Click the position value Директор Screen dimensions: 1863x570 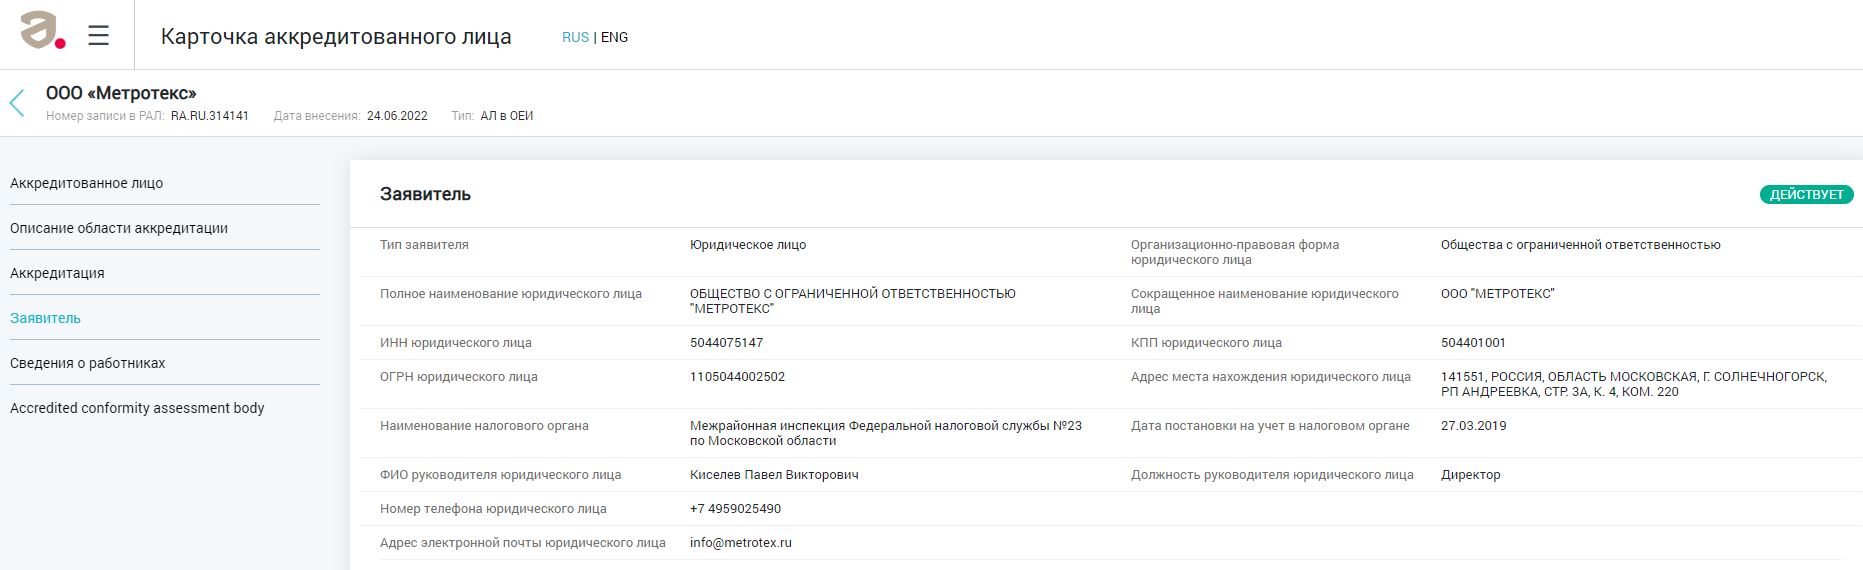coord(1471,475)
